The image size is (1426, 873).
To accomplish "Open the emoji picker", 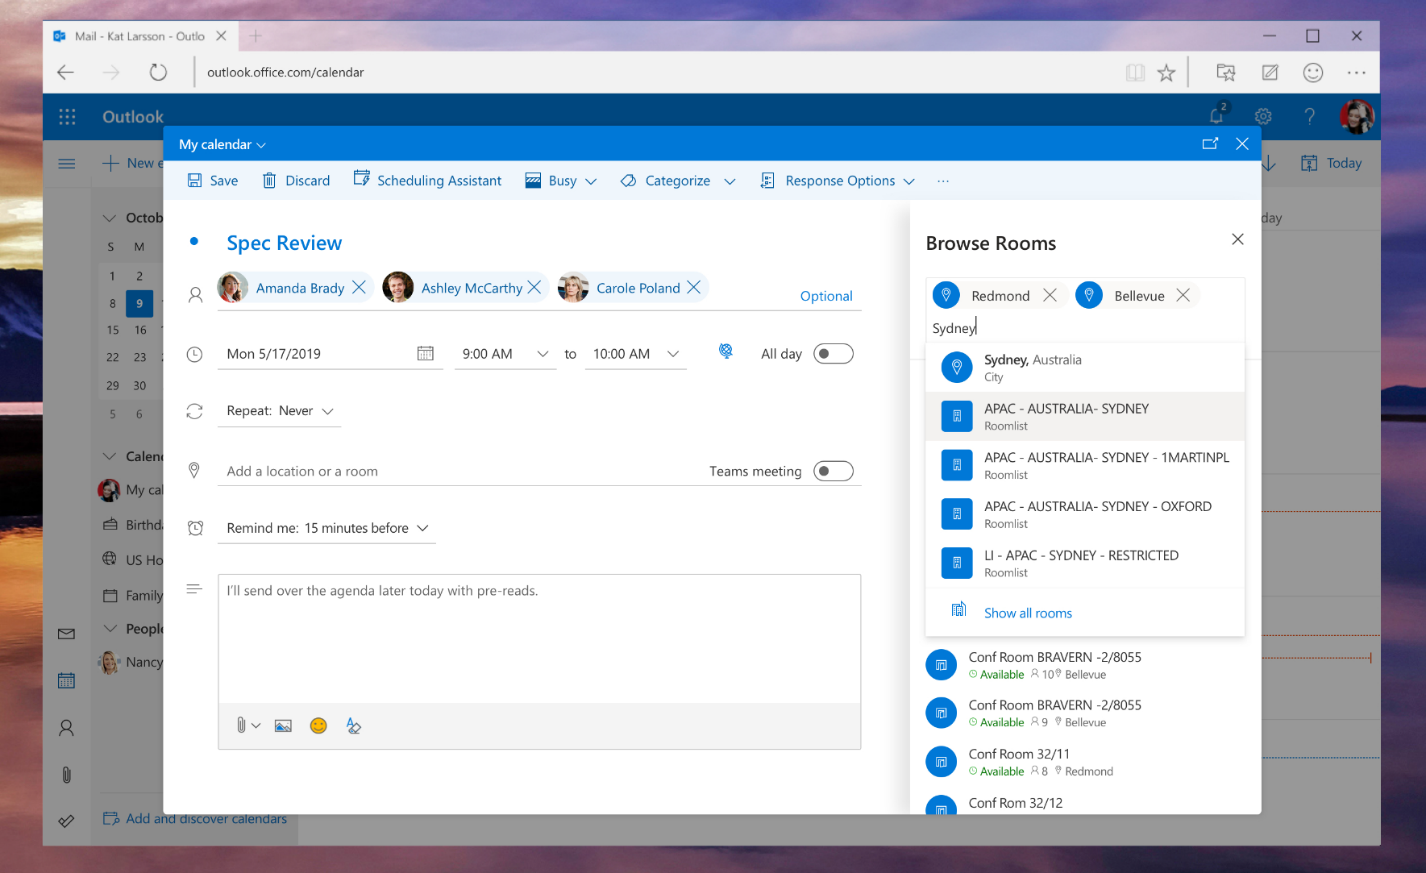I will [x=318, y=725].
